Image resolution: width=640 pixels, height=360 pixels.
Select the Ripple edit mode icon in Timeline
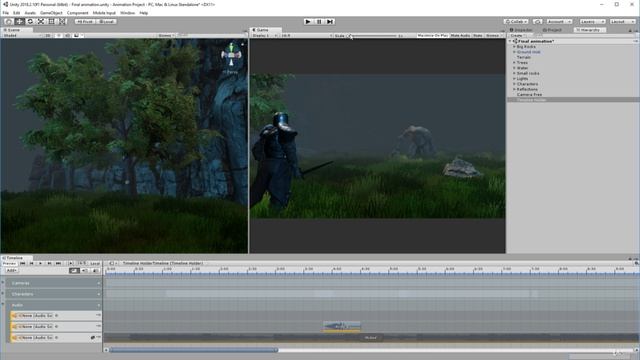pos(85,271)
